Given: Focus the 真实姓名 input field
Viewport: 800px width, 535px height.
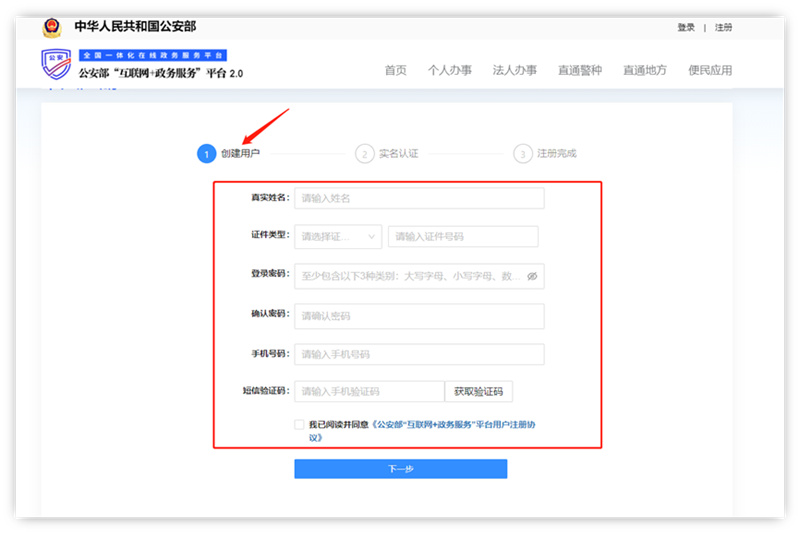Looking at the screenshot, I should 418,198.
